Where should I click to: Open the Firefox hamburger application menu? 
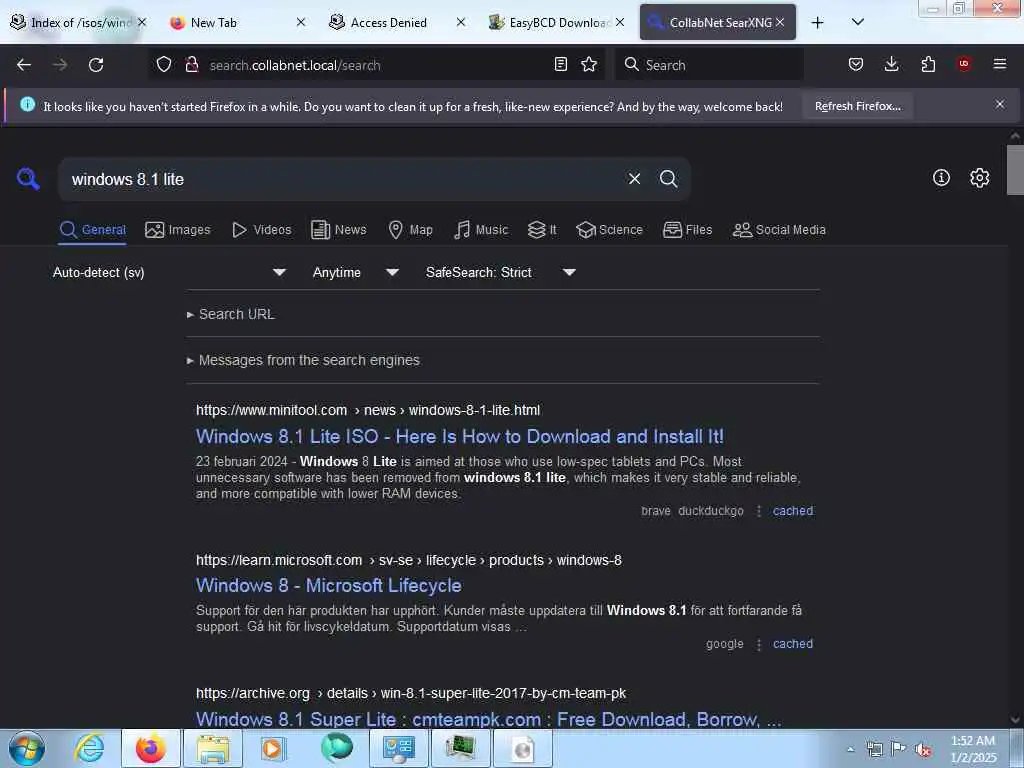pos(1000,64)
